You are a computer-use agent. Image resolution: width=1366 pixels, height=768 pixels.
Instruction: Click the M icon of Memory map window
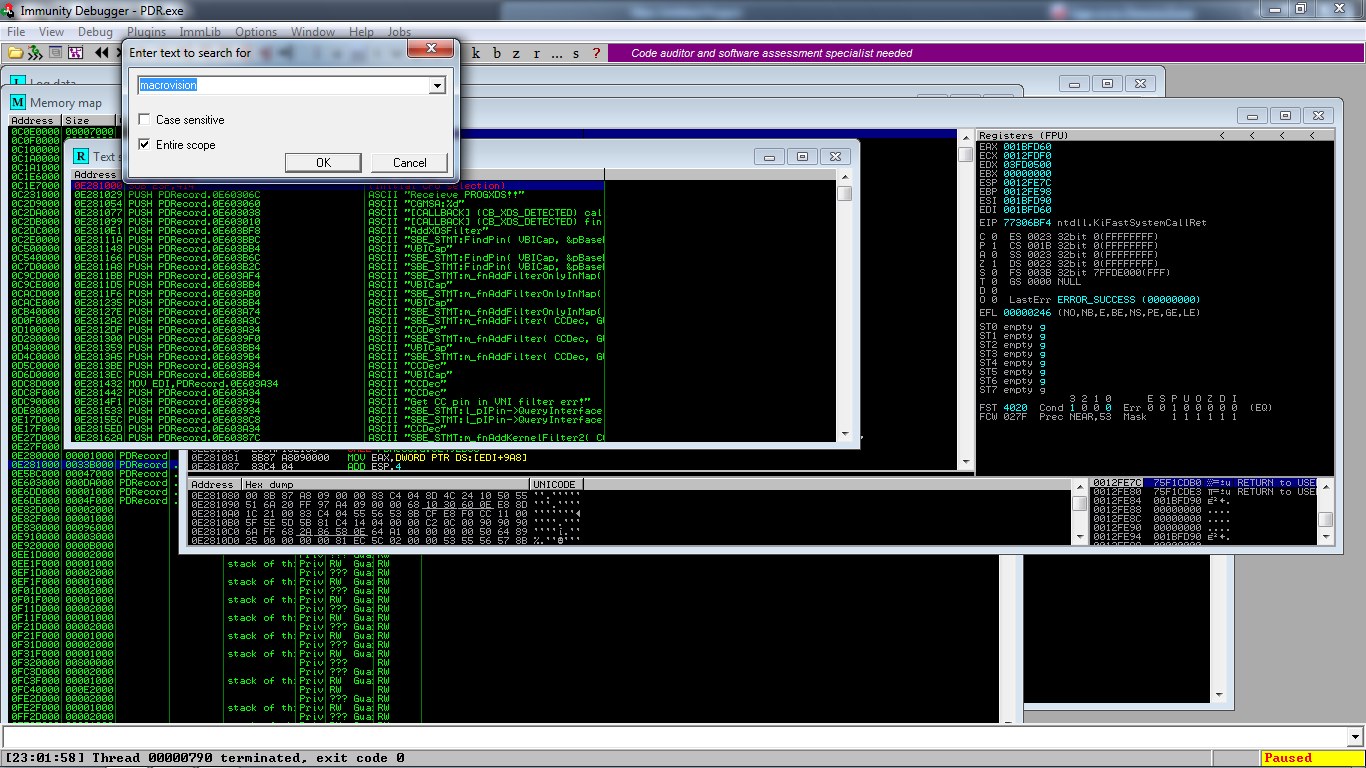18,102
